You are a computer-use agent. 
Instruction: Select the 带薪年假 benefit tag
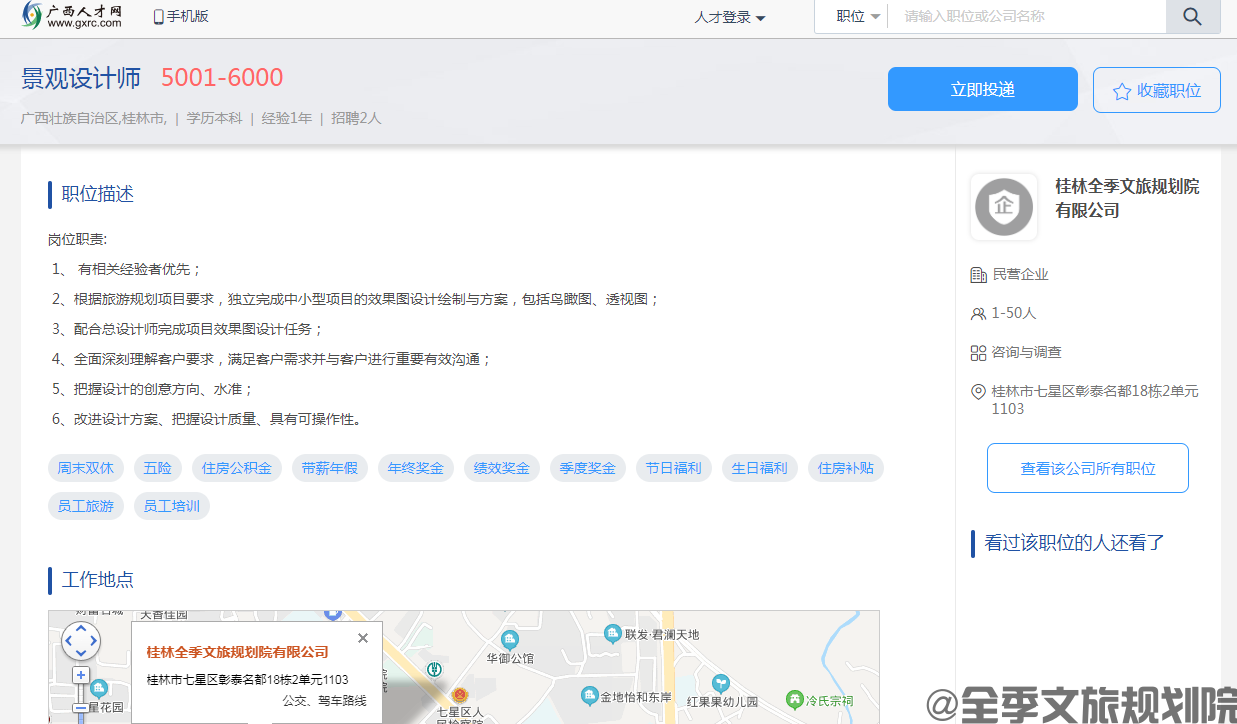pos(330,468)
